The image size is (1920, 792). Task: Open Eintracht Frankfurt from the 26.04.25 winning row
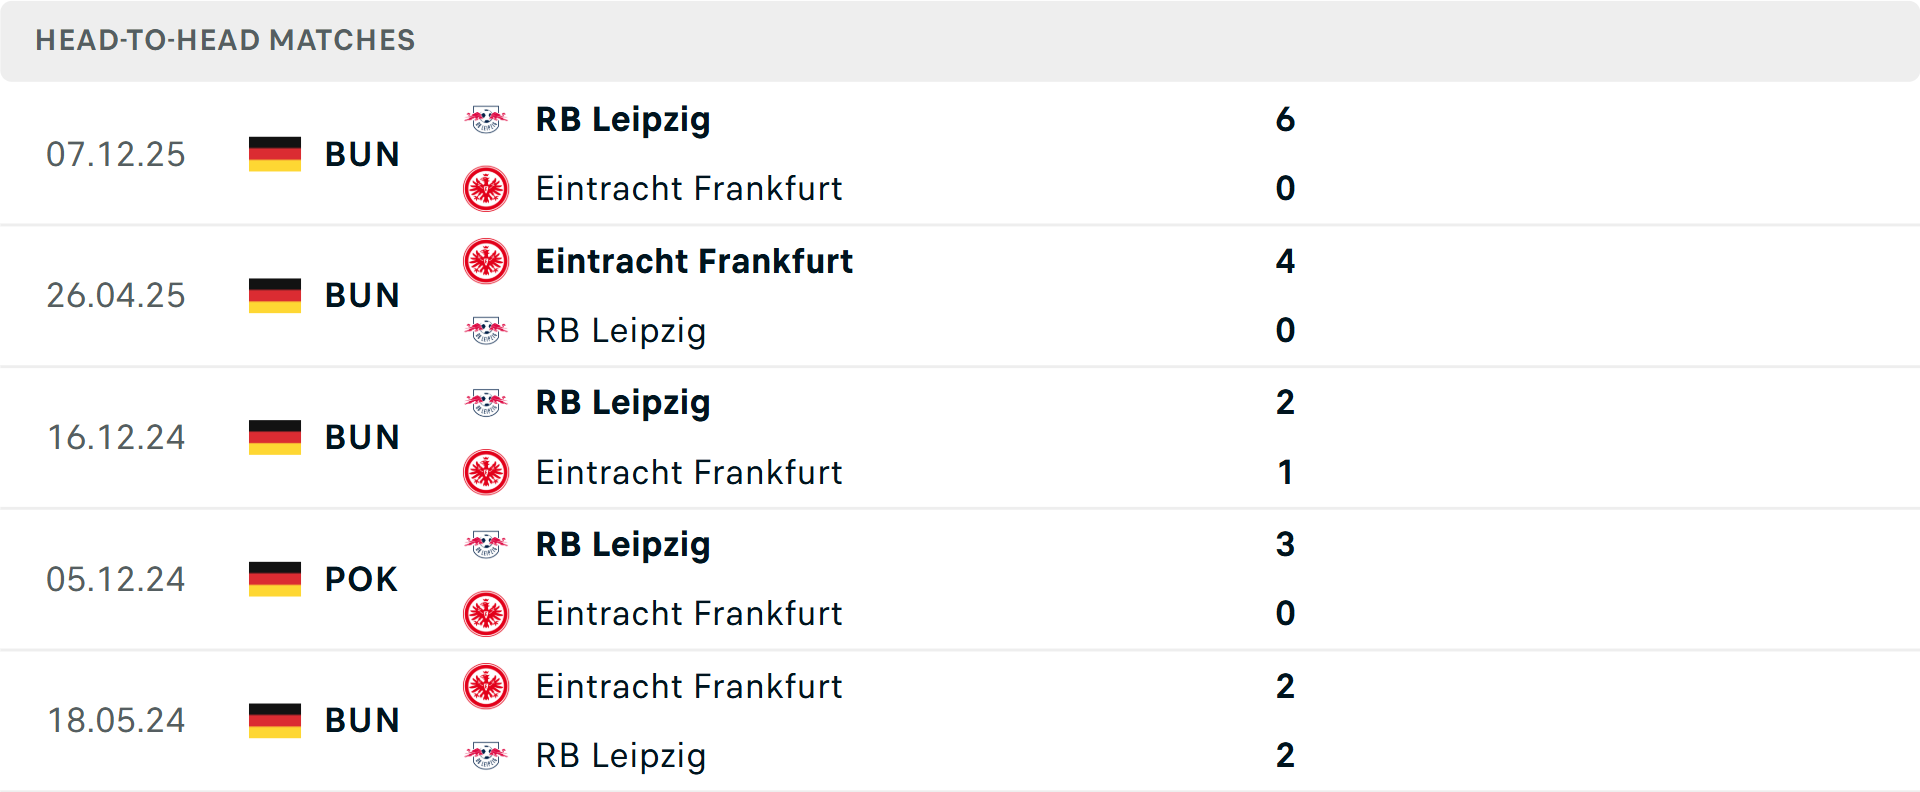(694, 261)
